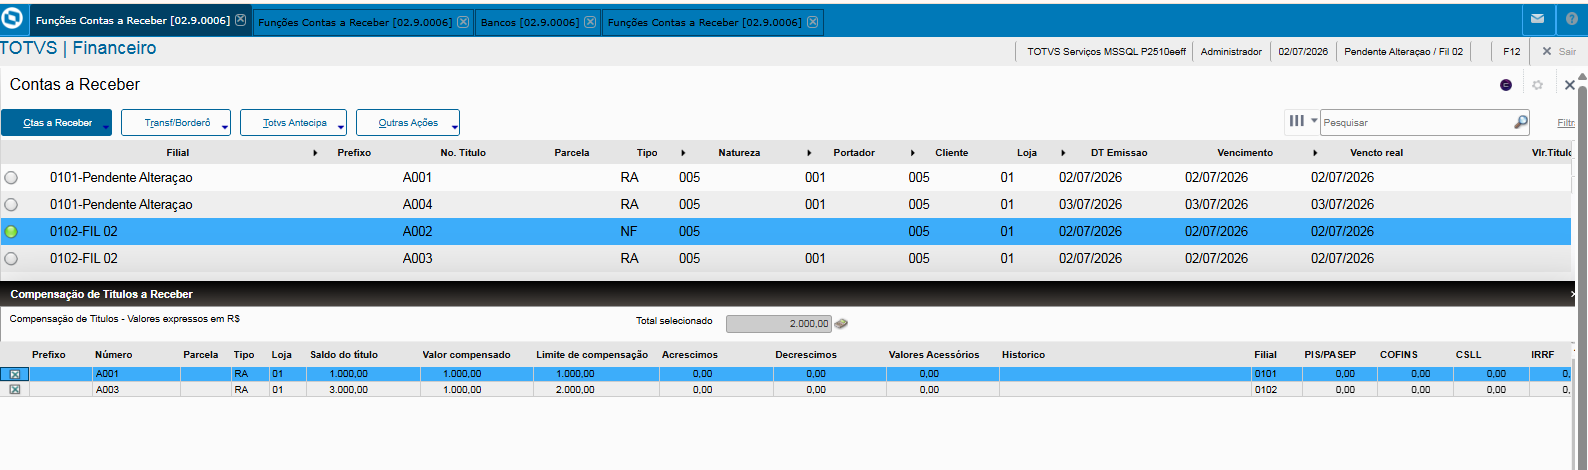This screenshot has height=470, width=1588.
Task: Open the mail envelope icon
Action: pos(1537,19)
